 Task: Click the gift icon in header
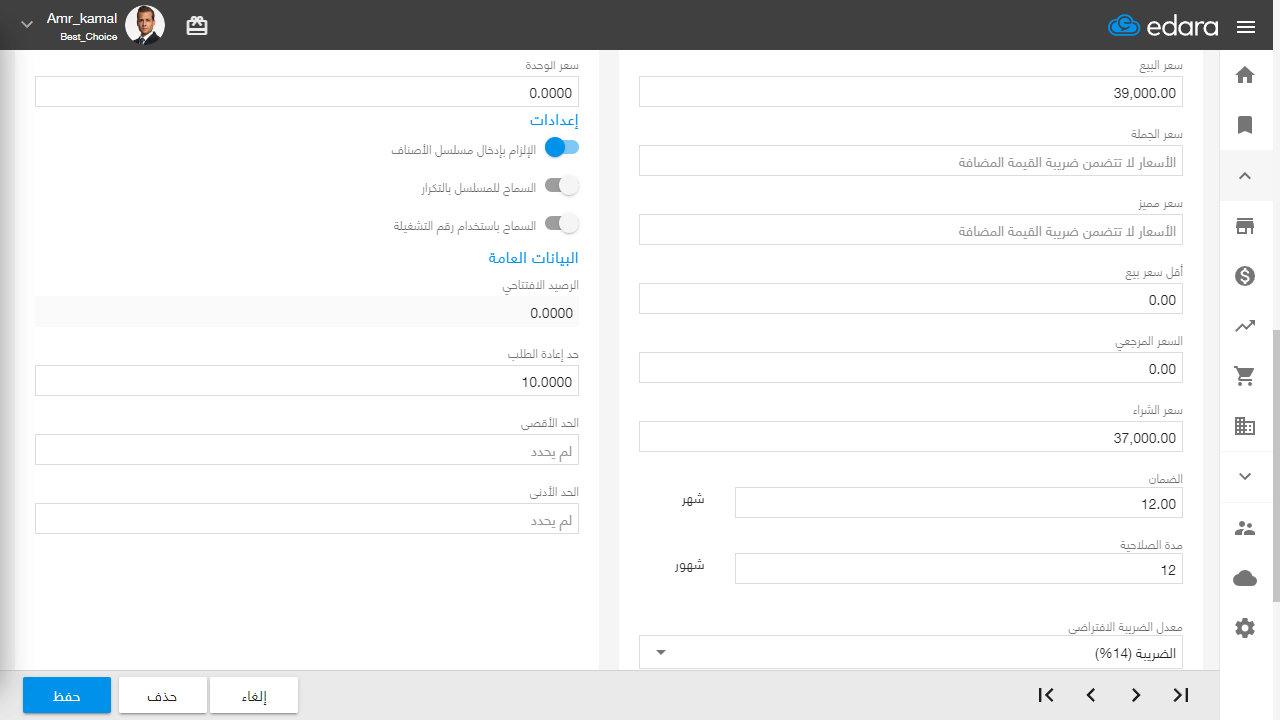tap(197, 26)
